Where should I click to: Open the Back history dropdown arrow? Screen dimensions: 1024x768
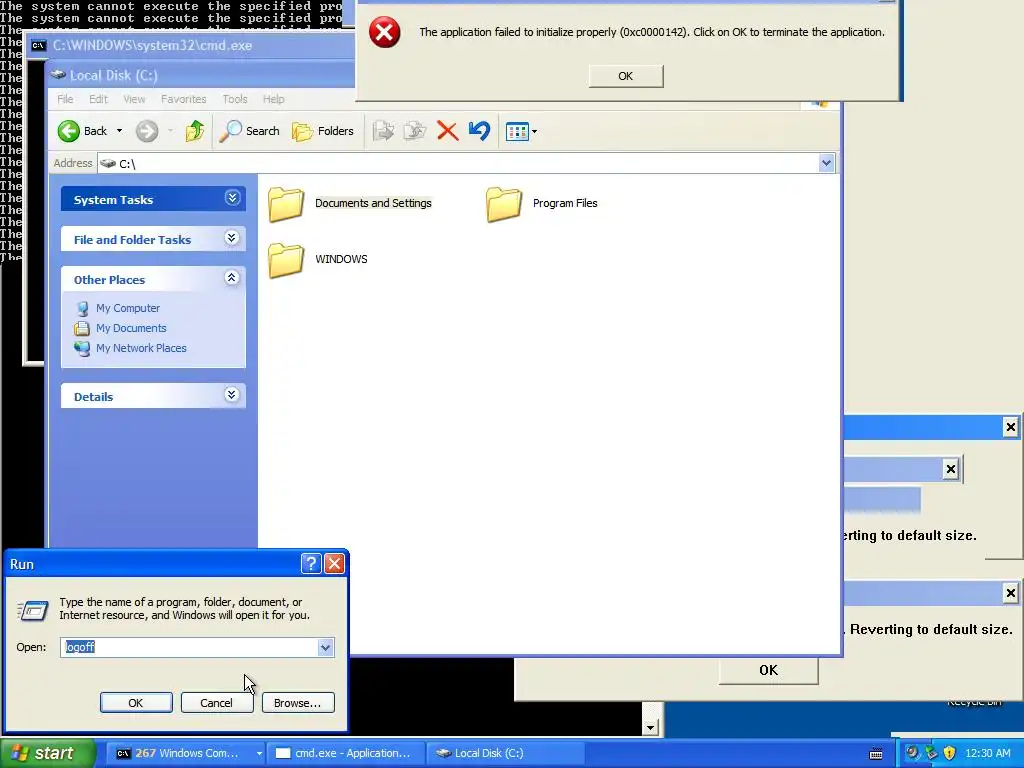[x=120, y=131]
